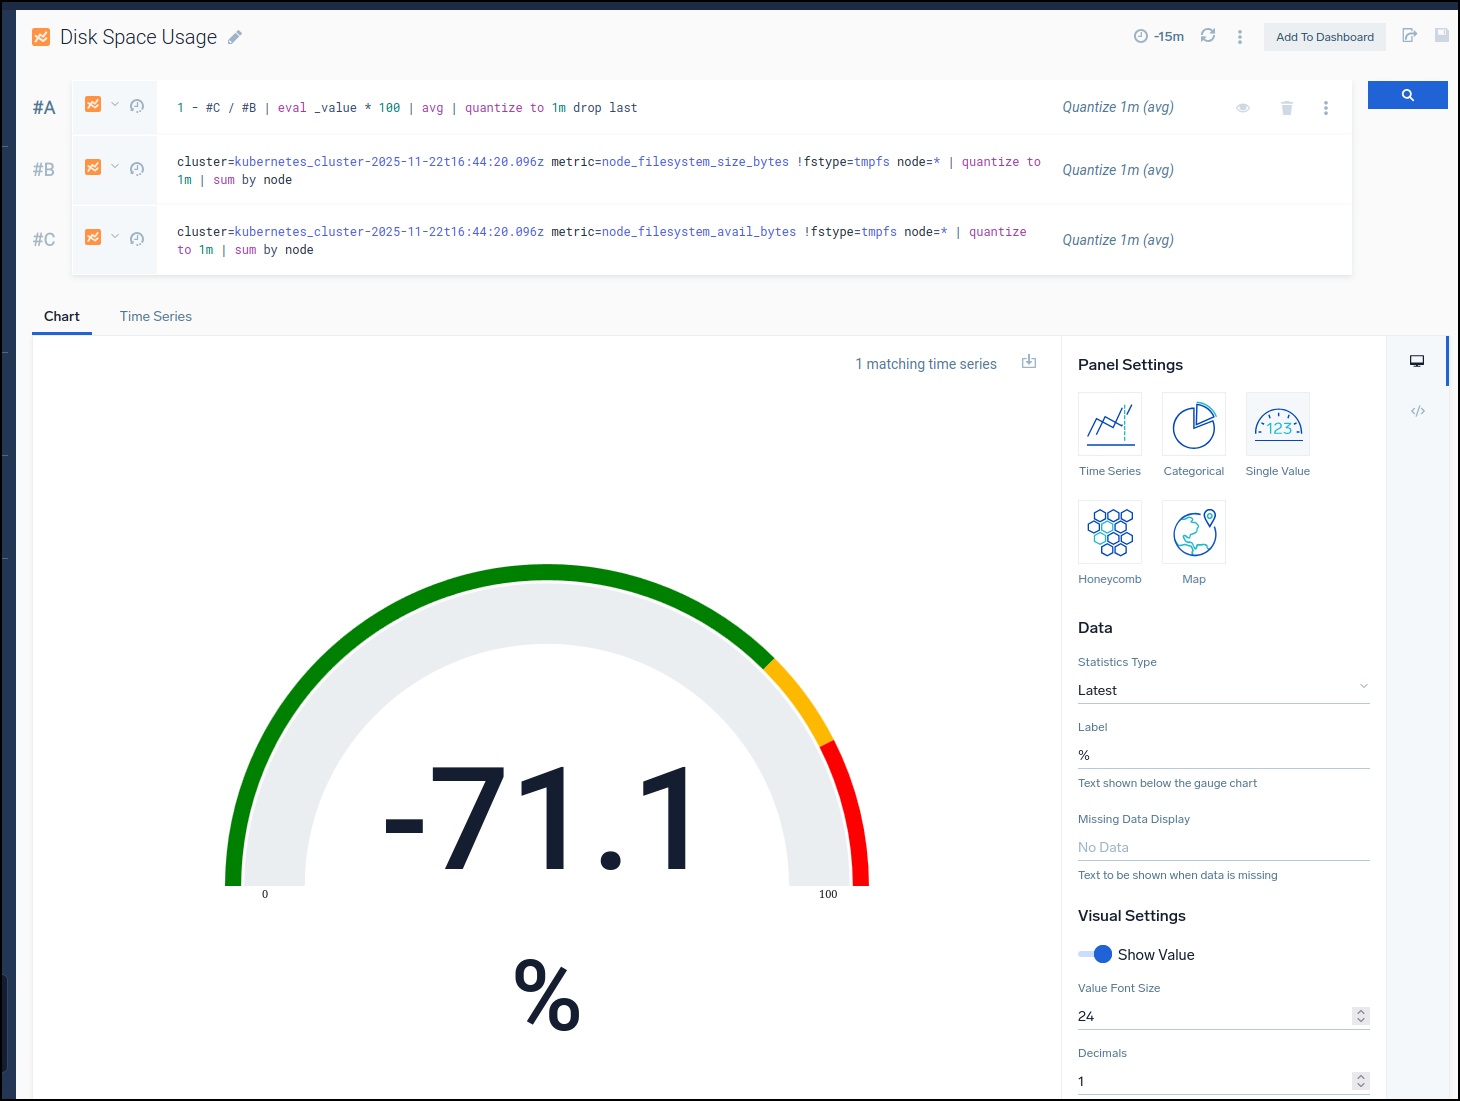Open the Statistics Type dropdown

point(1223,690)
